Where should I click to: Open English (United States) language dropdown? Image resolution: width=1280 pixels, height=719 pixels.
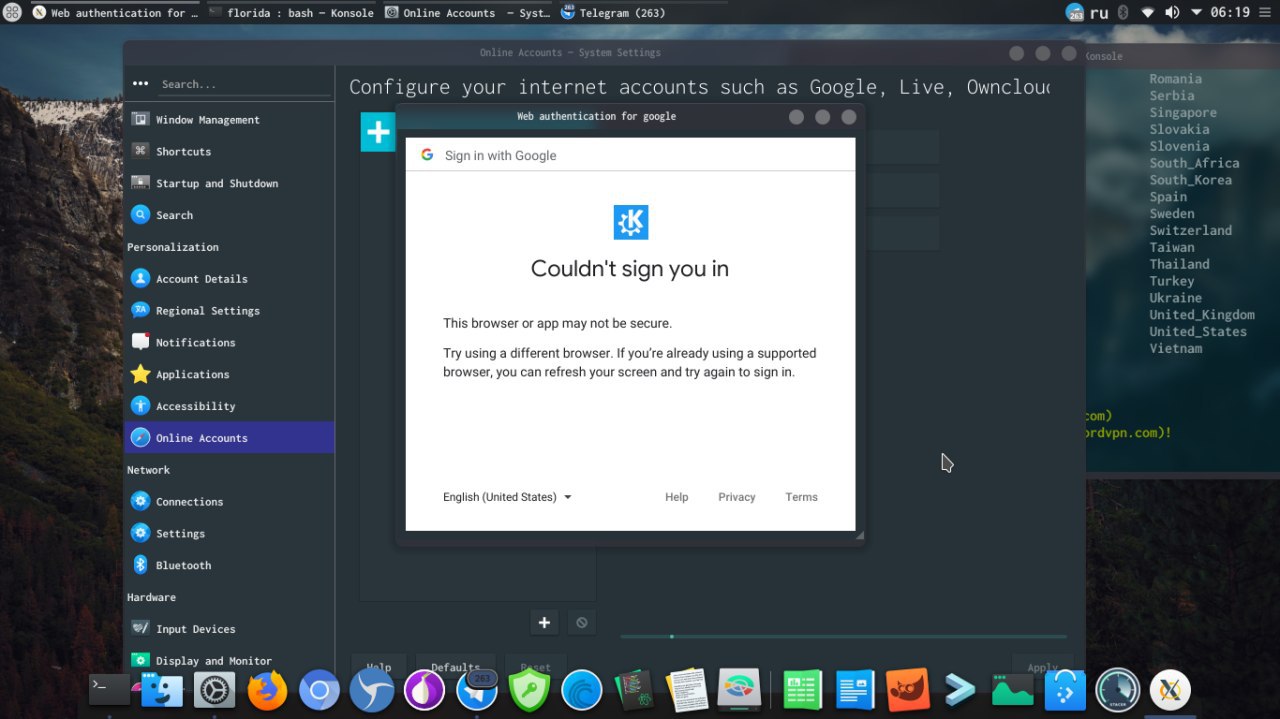click(x=507, y=497)
